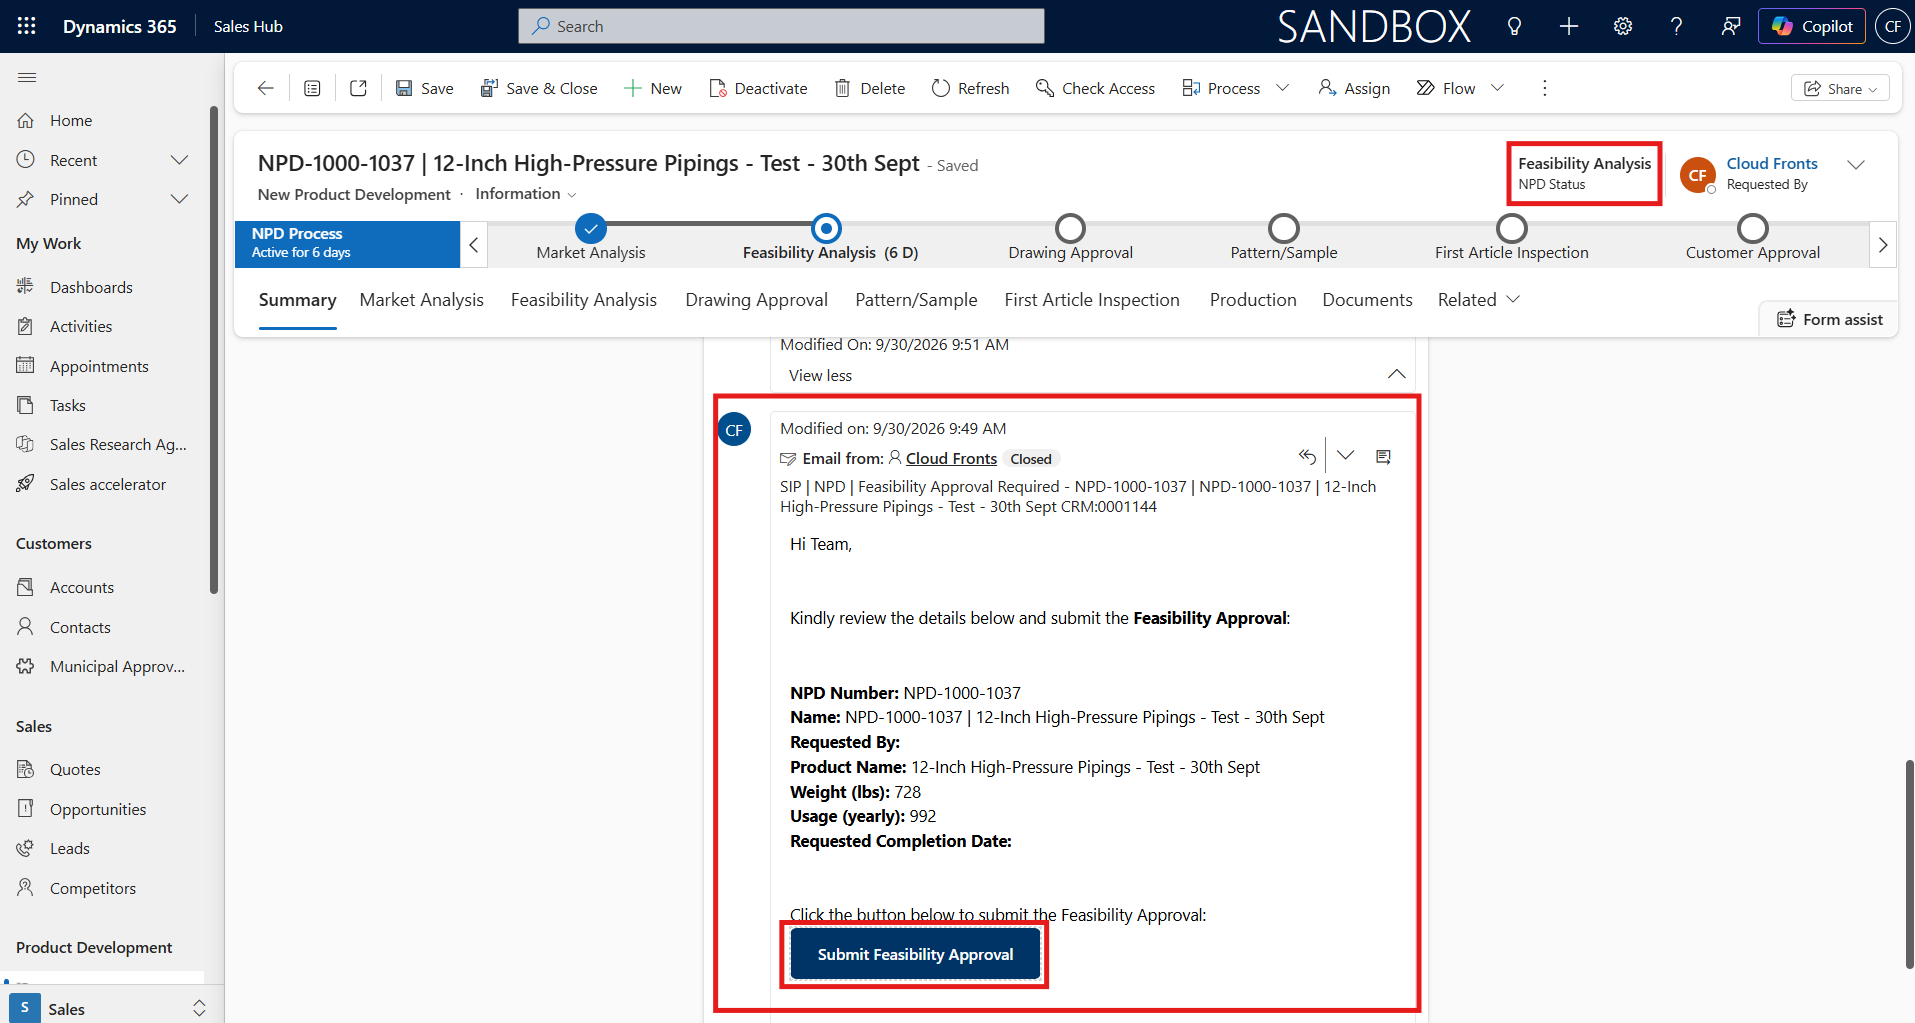1915x1023 pixels.
Task: Toggle the hamburger site map menu
Action: click(27, 77)
